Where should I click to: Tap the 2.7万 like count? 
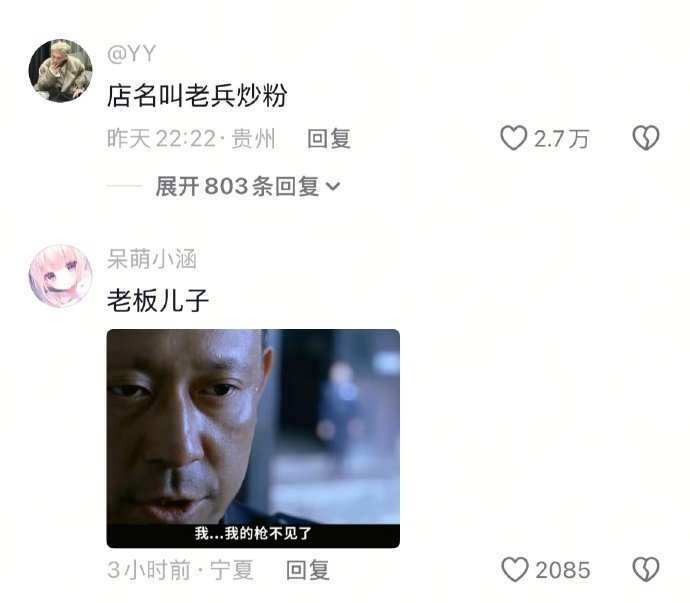click(x=561, y=139)
